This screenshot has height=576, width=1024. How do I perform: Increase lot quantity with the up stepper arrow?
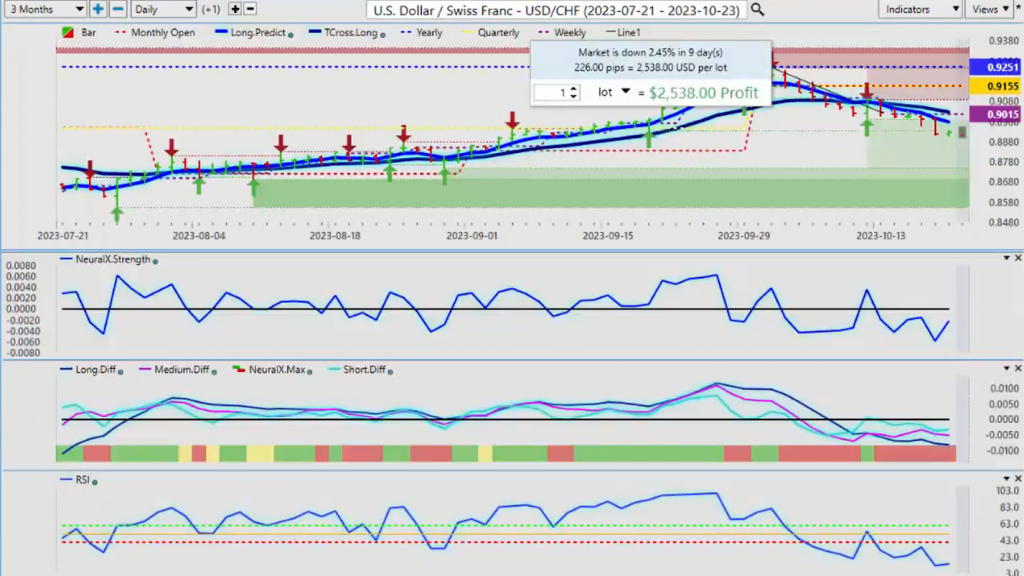573,89
